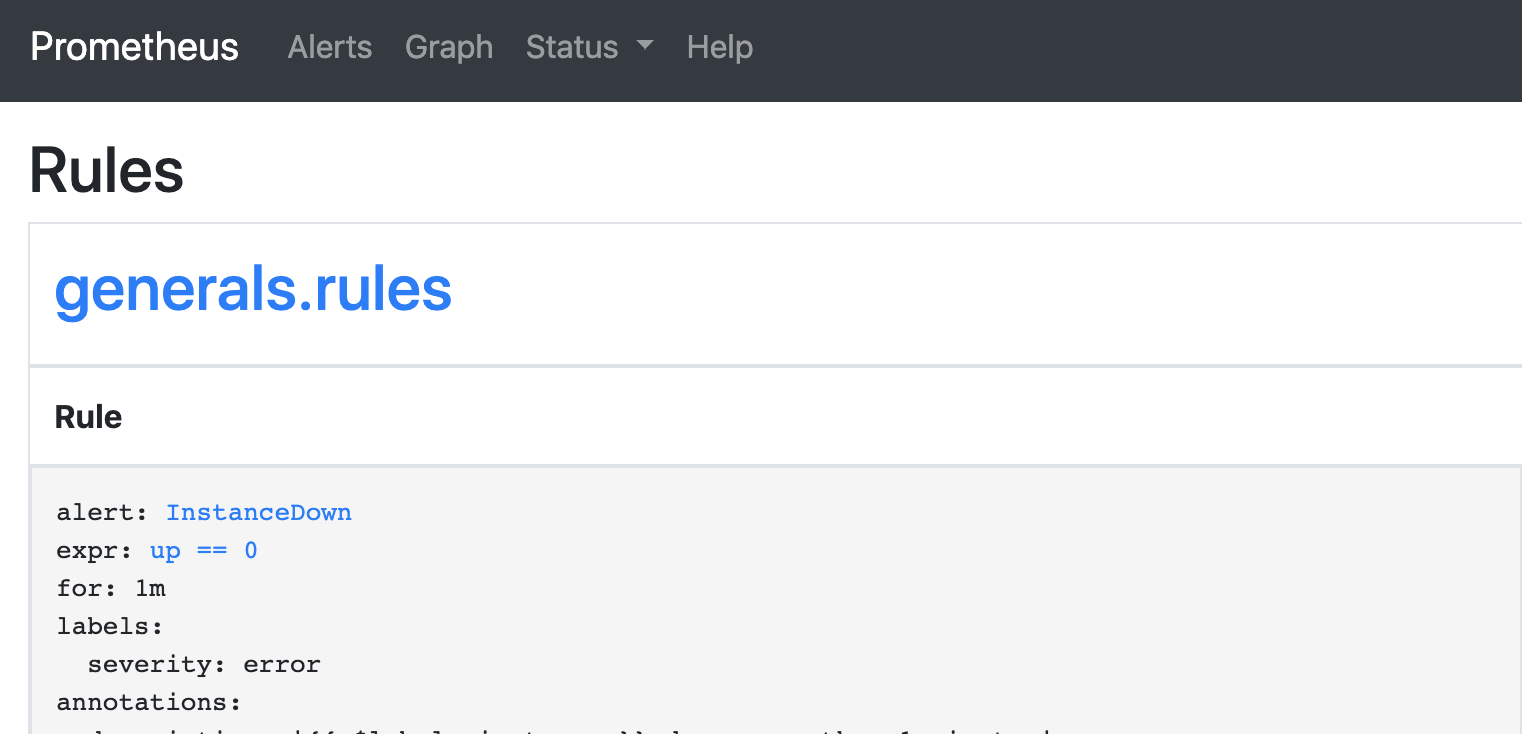This screenshot has width=1522, height=734.
Task: Open the 'up == 0' expression link
Action: [204, 551]
